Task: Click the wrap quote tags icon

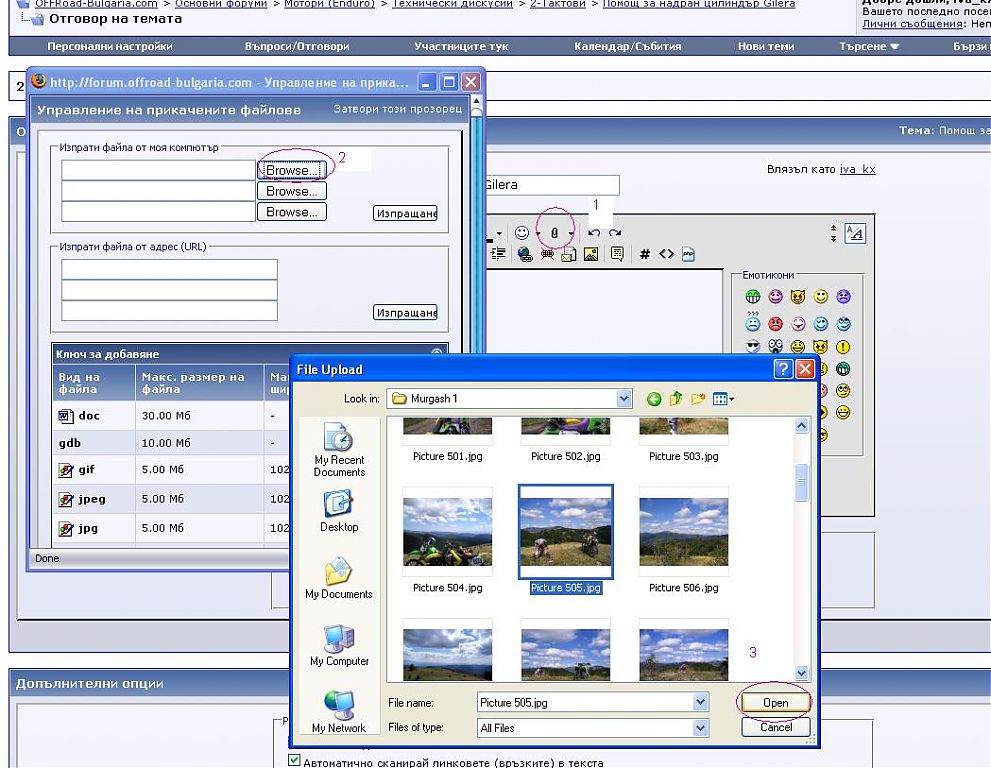Action: tap(617, 254)
